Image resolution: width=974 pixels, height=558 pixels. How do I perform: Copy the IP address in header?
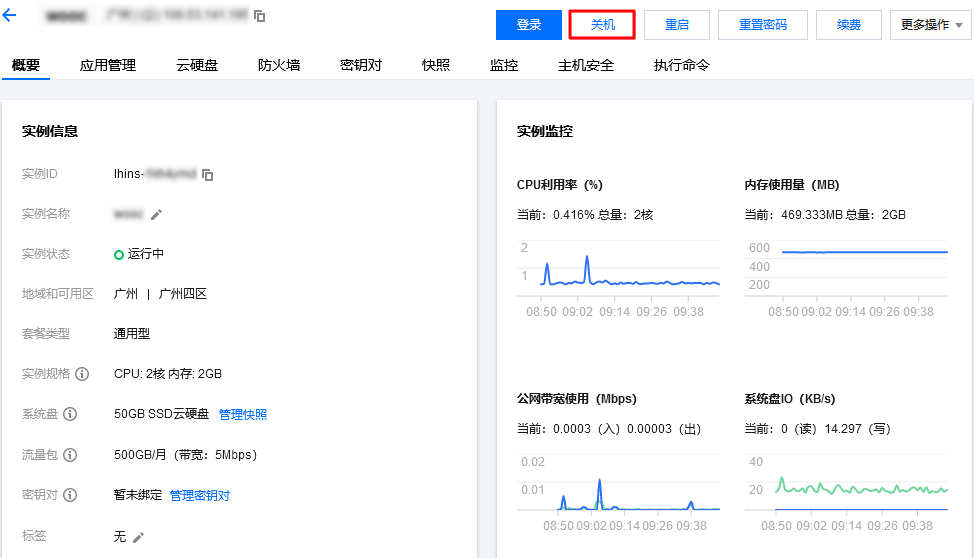[x=260, y=17]
